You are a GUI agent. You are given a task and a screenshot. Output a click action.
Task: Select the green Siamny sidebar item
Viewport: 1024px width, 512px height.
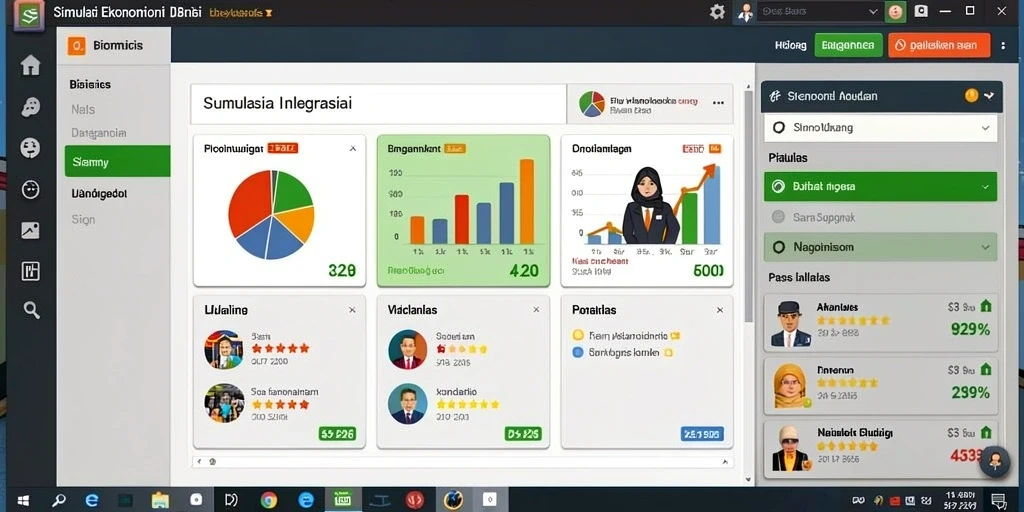coord(118,161)
